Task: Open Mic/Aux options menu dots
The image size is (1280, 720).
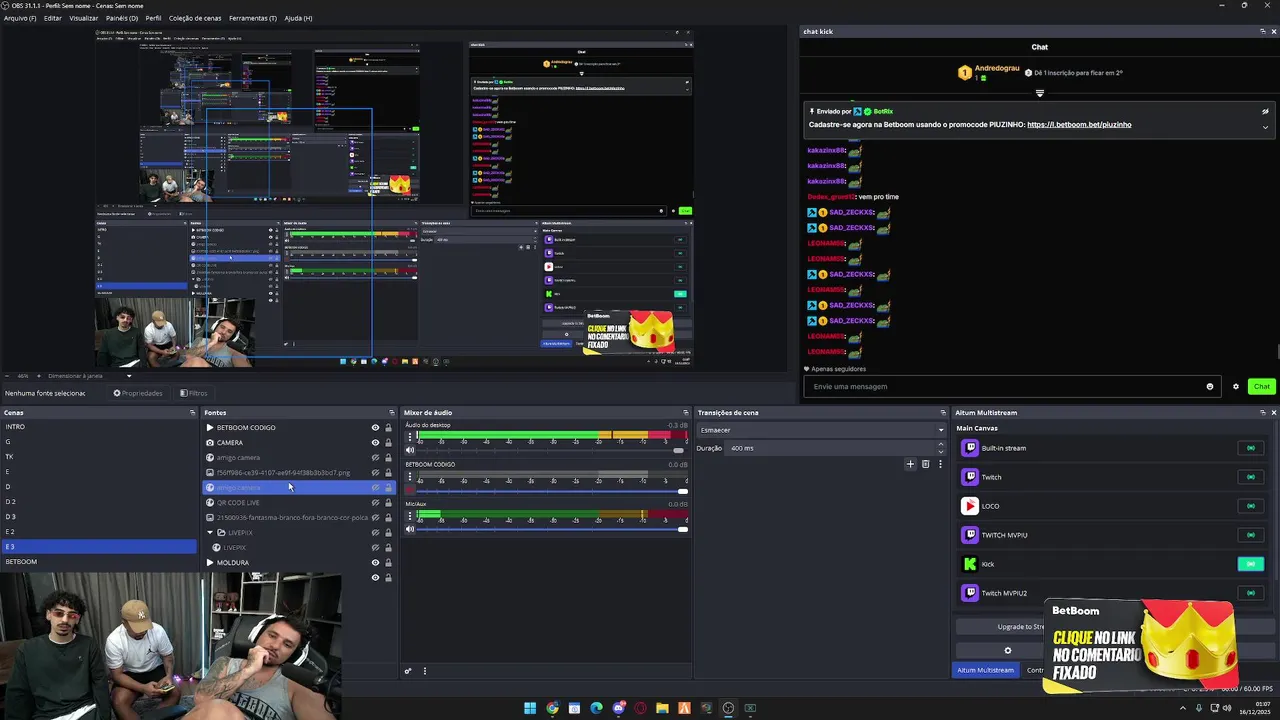Action: click(x=410, y=515)
